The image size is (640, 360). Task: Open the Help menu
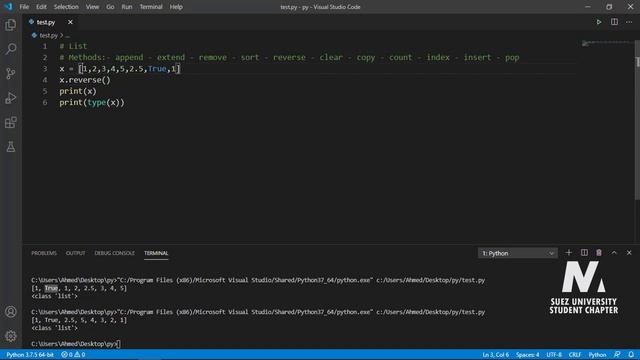tap(176, 7)
